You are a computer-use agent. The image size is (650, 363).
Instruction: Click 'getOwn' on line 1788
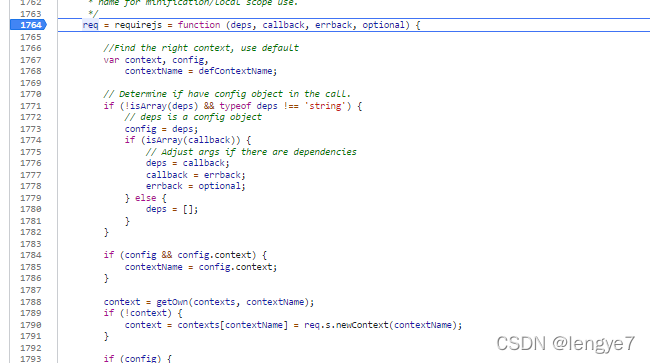tap(172, 302)
